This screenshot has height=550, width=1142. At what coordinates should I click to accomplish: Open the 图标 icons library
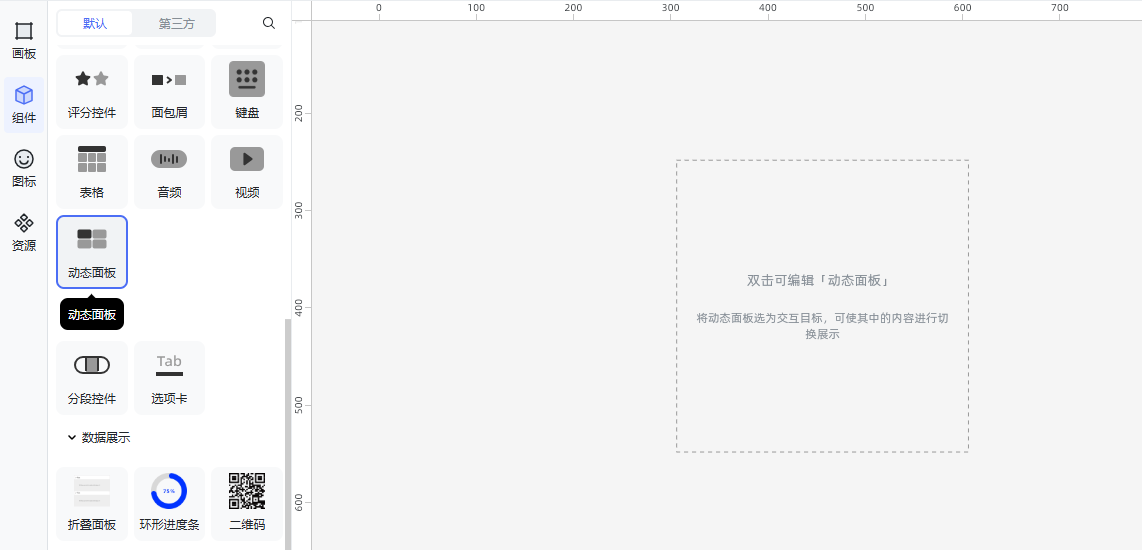[24, 168]
